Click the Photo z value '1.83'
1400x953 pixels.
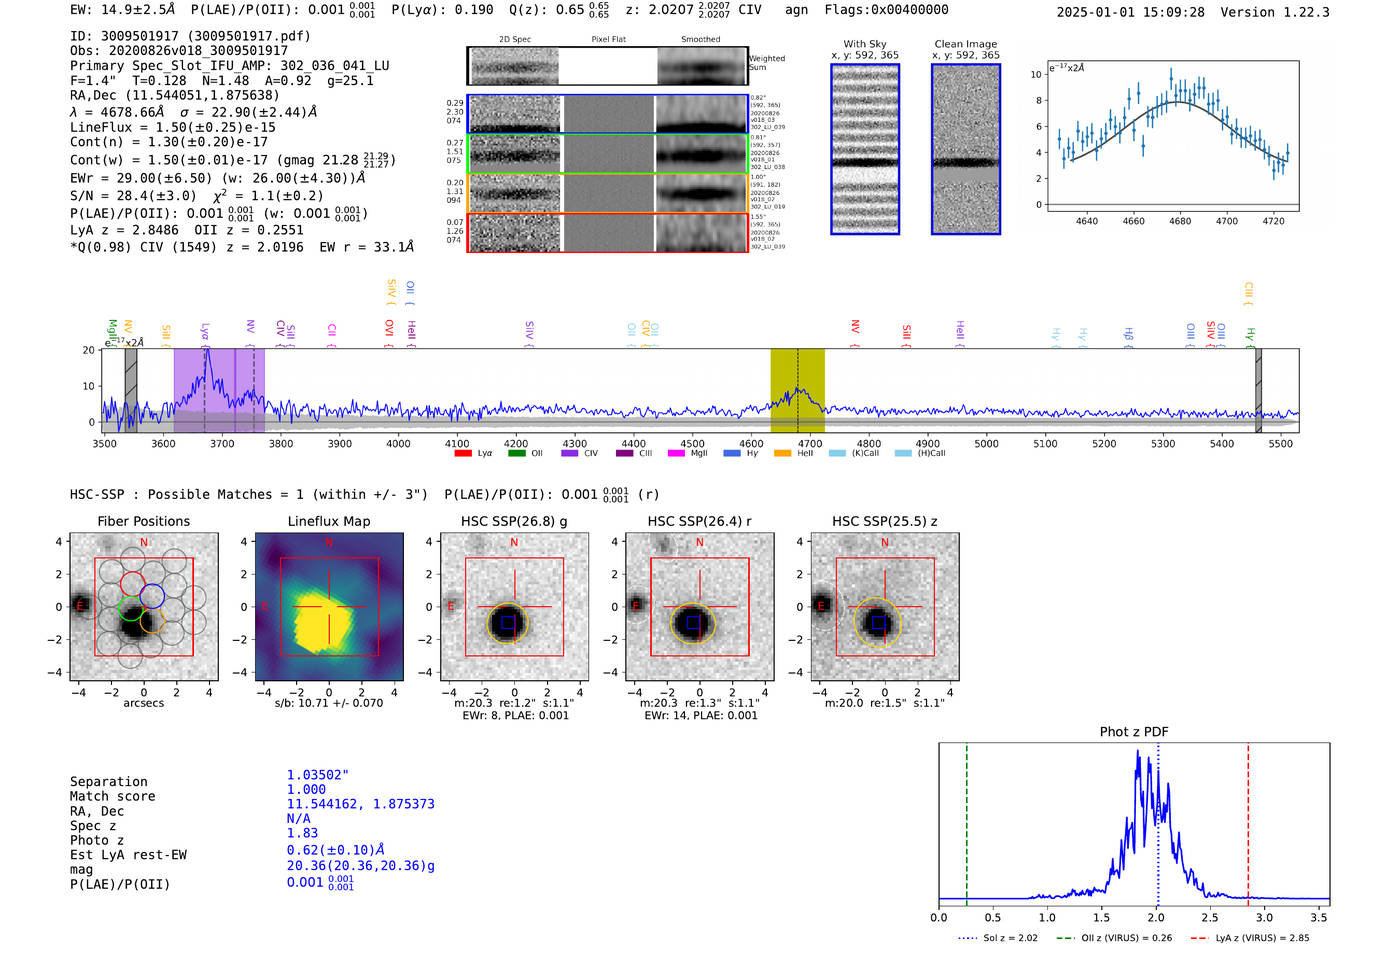coord(302,833)
